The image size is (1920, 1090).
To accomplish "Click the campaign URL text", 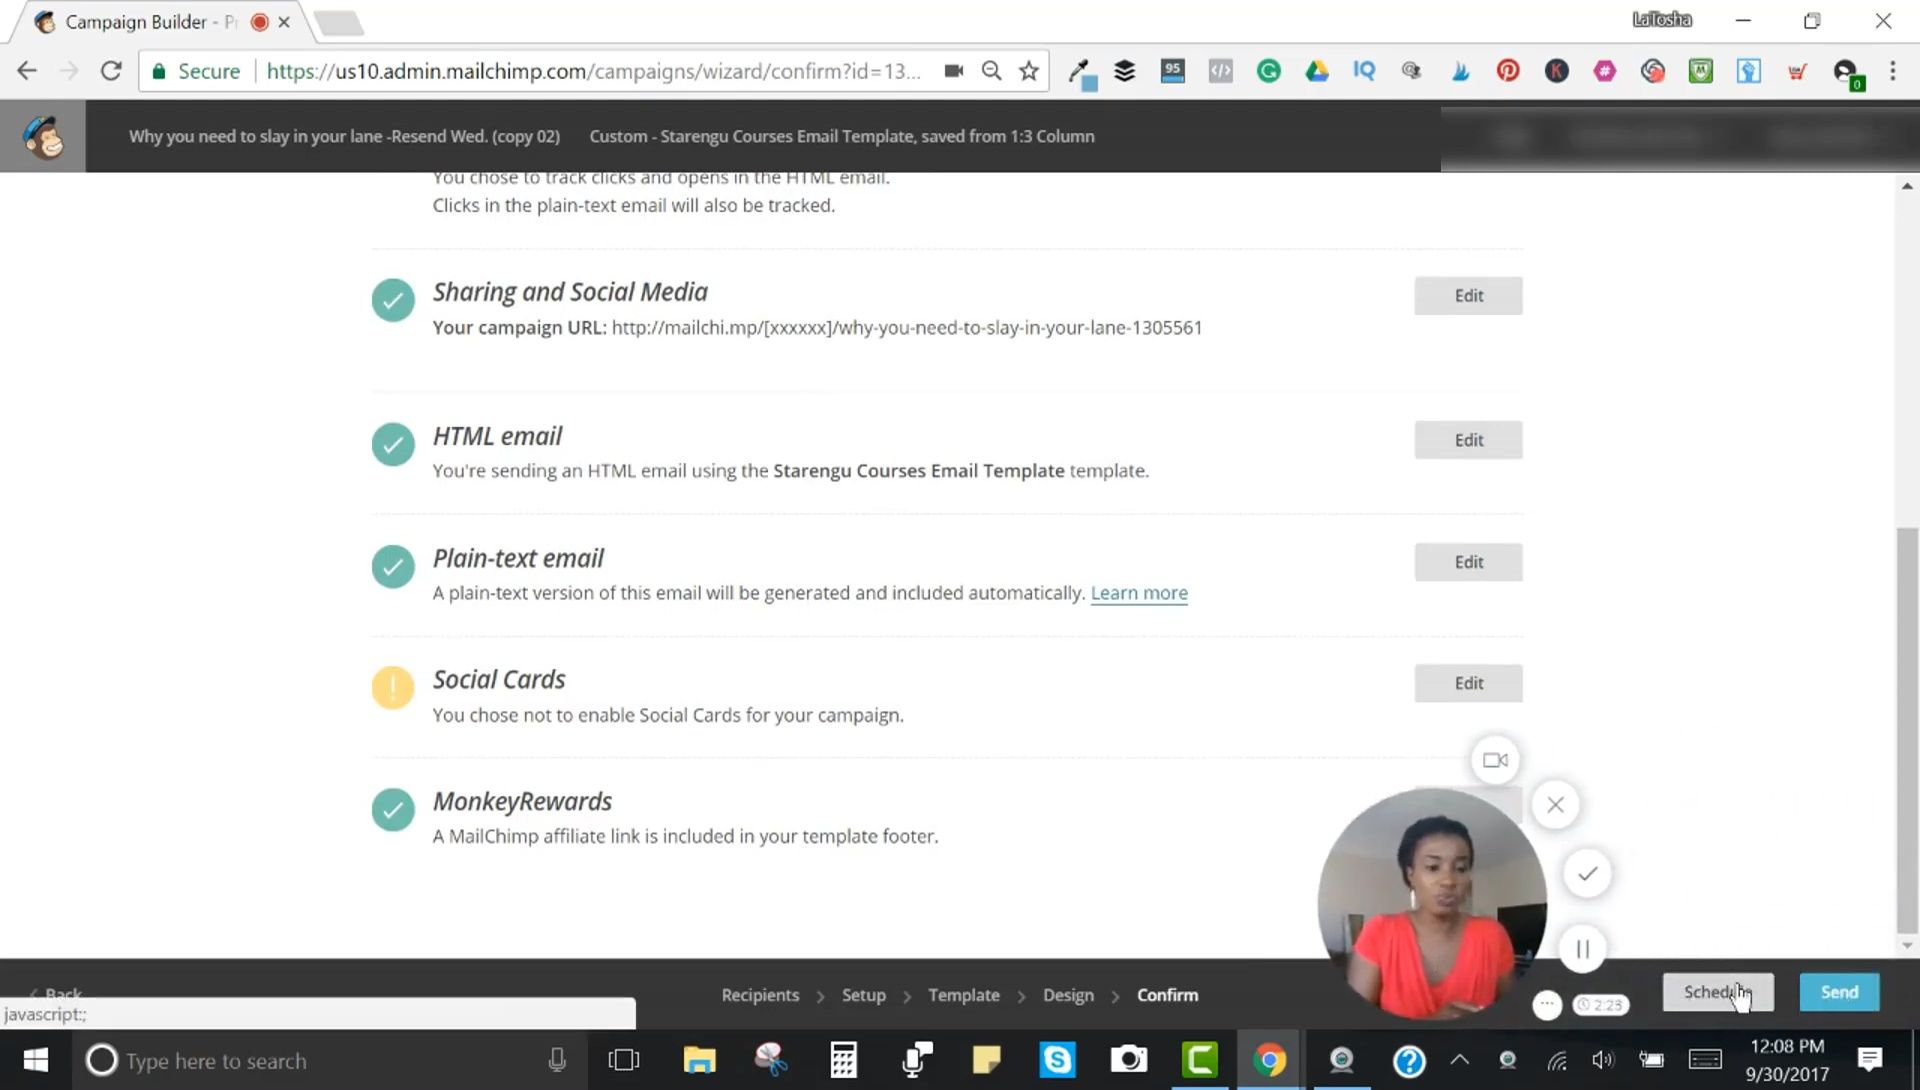I will 907,328.
